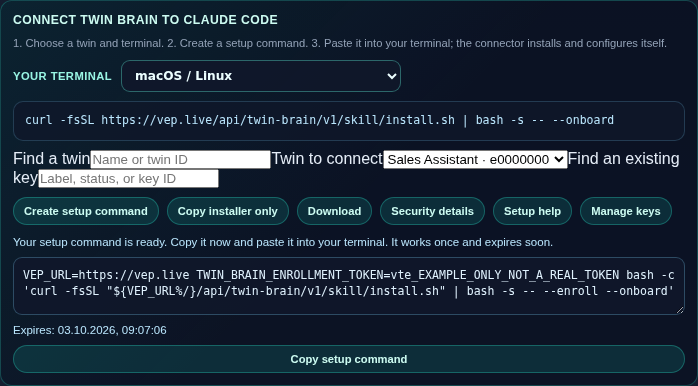Click the Your setup command is ready message
Image resolution: width=698 pixels, height=386 pixels.
[x=283, y=242]
